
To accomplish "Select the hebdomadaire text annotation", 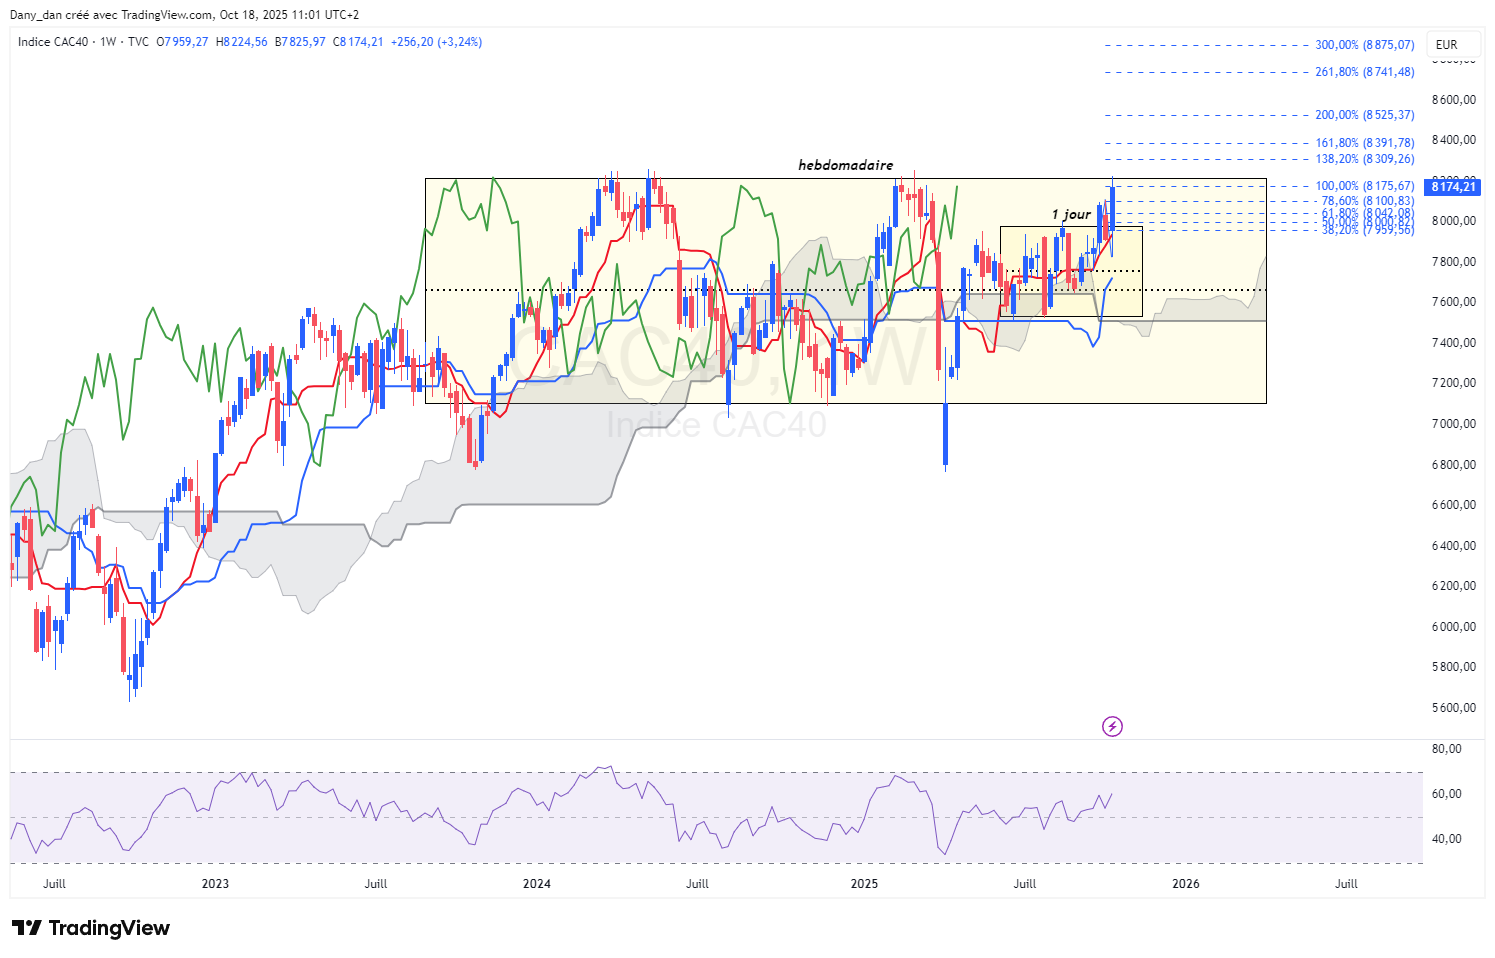I will (846, 165).
